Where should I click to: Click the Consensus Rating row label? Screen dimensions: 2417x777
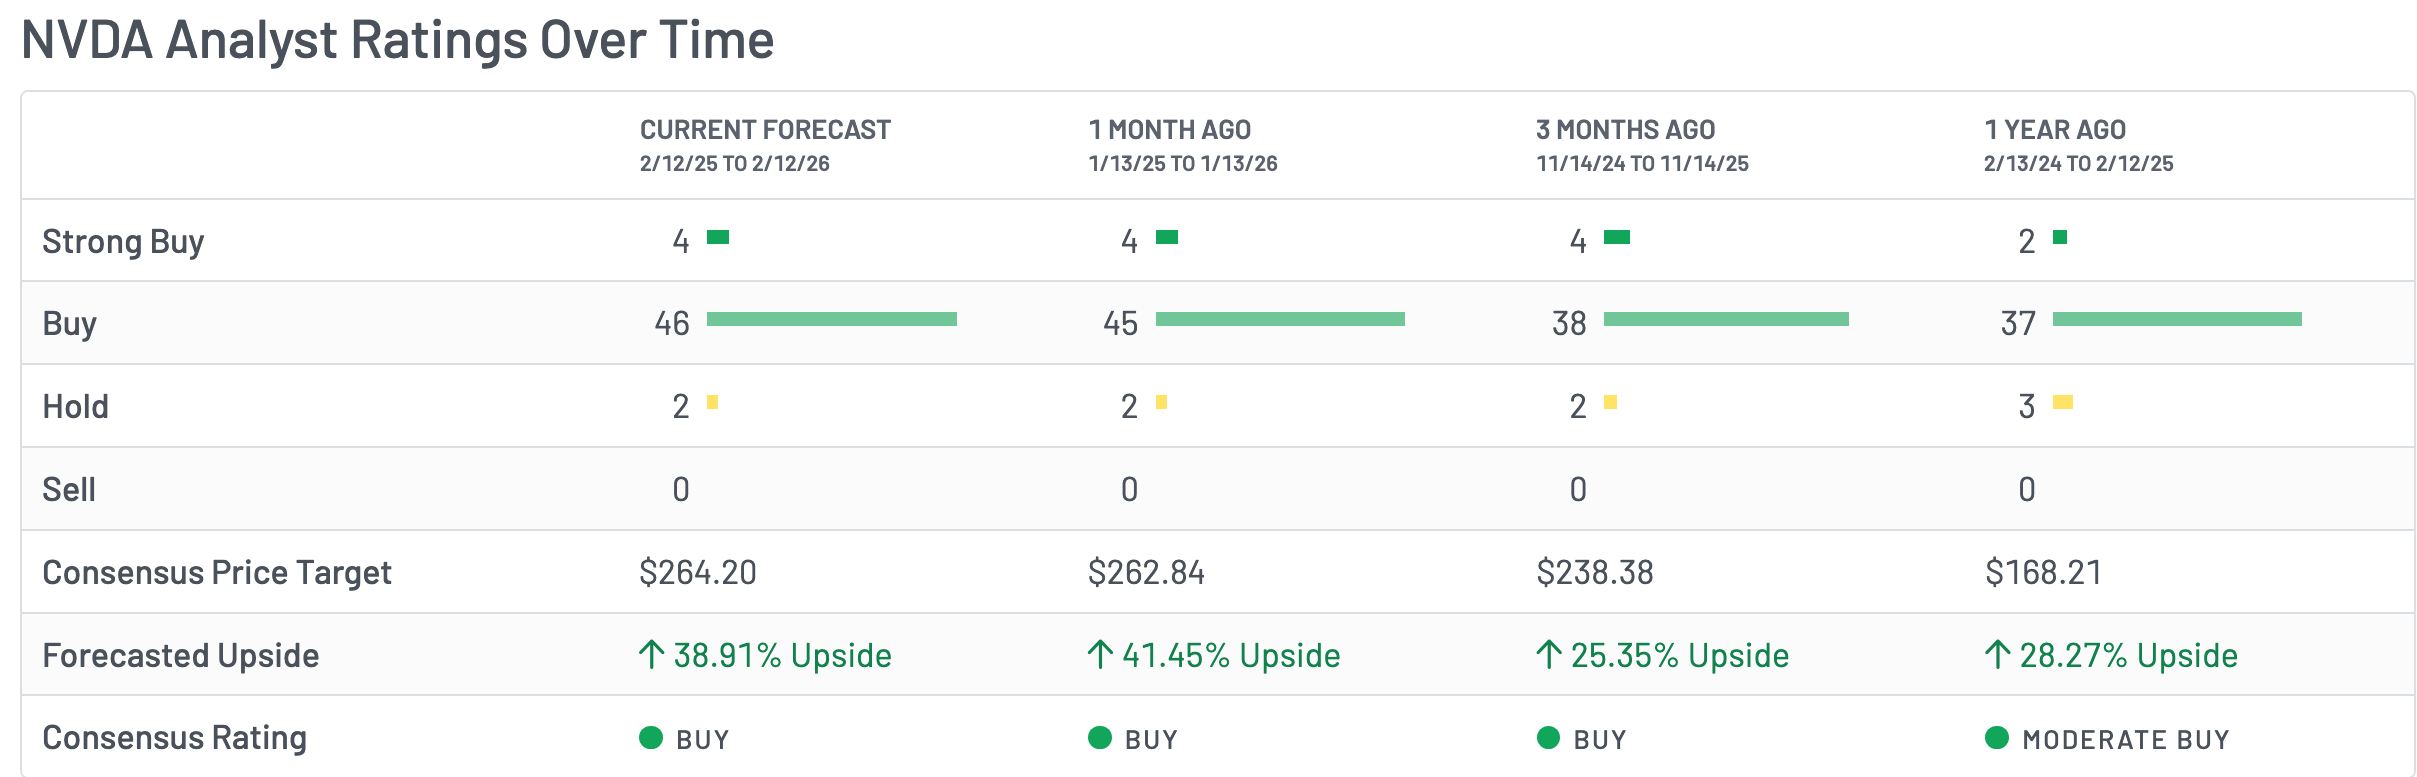[175, 738]
